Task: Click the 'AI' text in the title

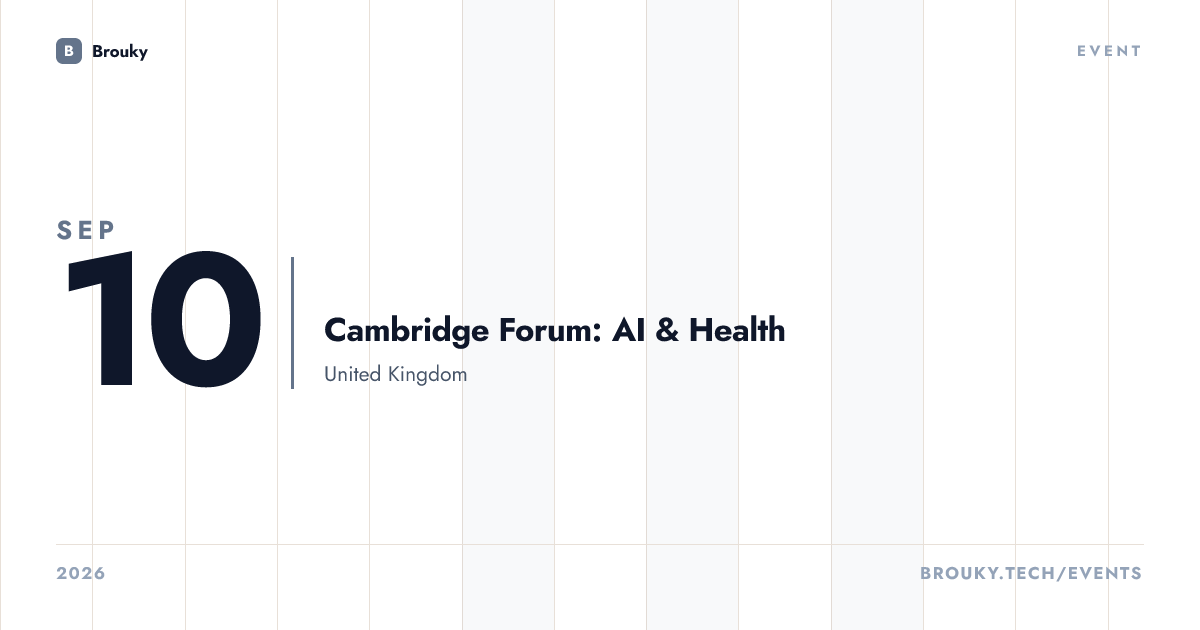Action: [x=629, y=331]
